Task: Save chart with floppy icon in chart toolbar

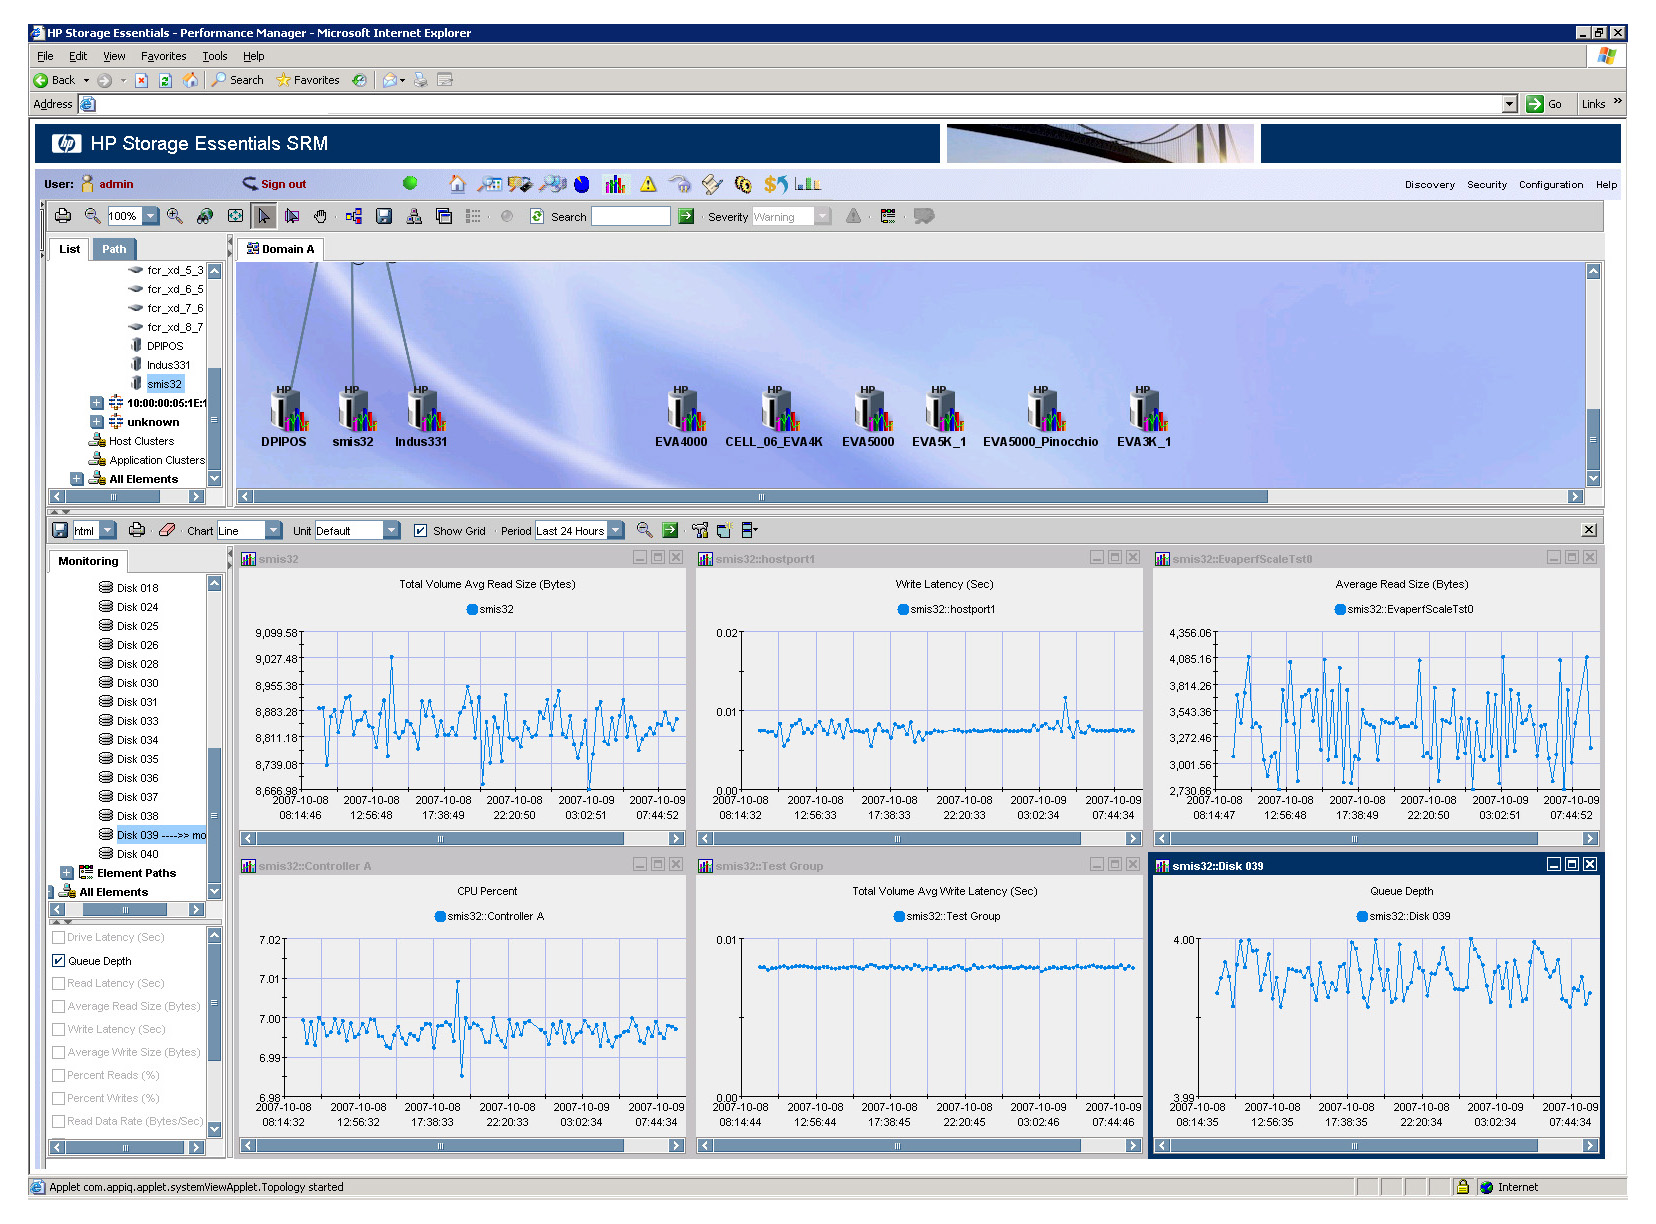Action: pyautogui.click(x=60, y=530)
